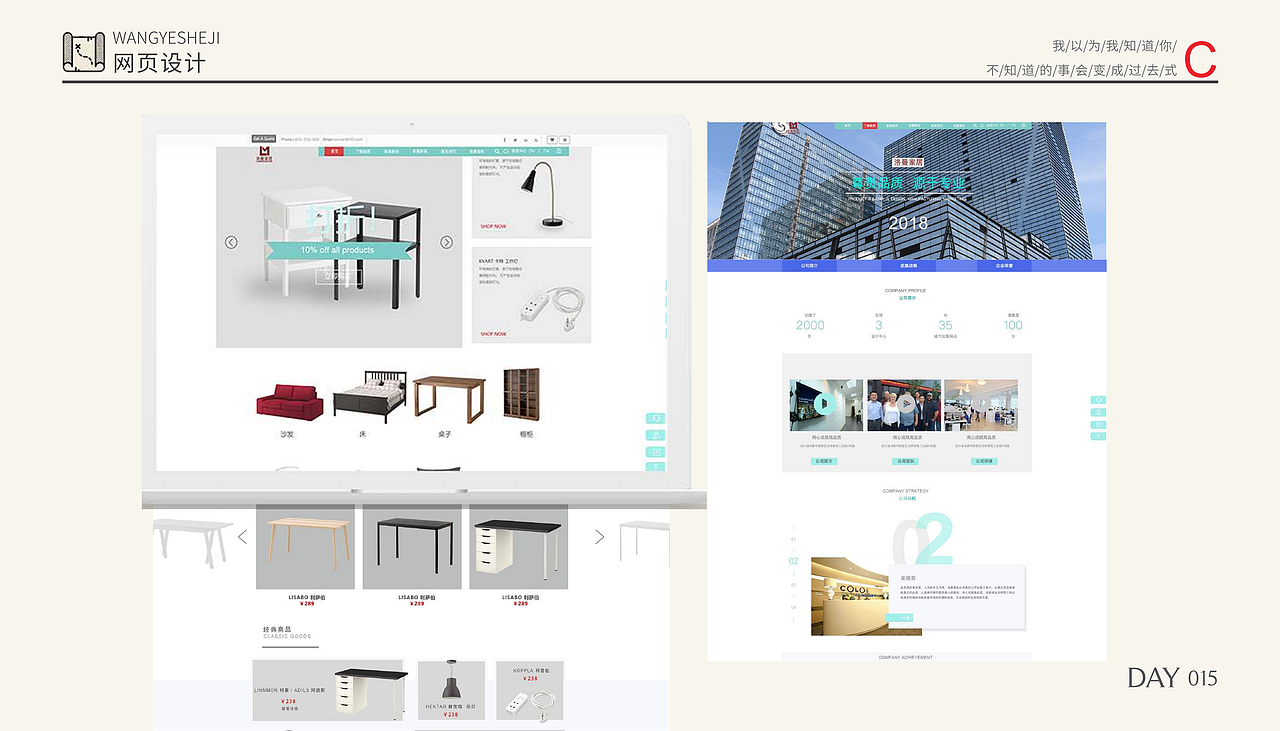
Task: Click the back-to-top icon beside the company page
Action: tap(1098, 436)
